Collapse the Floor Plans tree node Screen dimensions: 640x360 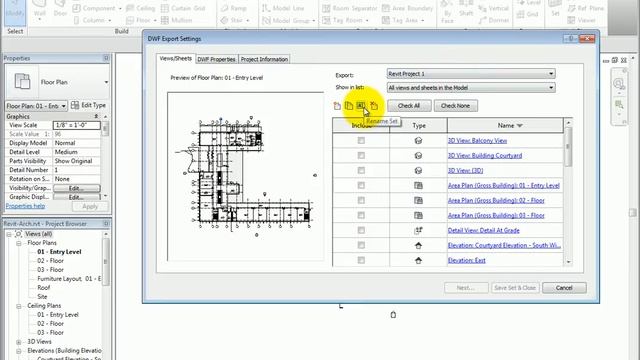(18, 243)
